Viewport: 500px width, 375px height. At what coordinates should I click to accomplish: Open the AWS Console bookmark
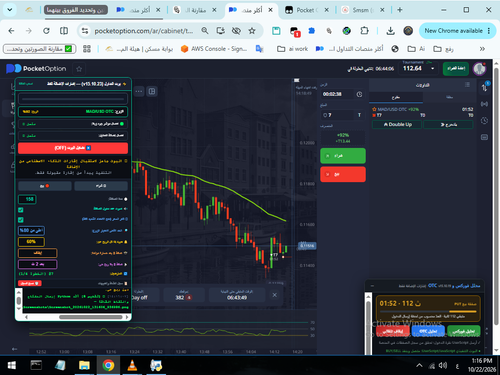[214, 49]
